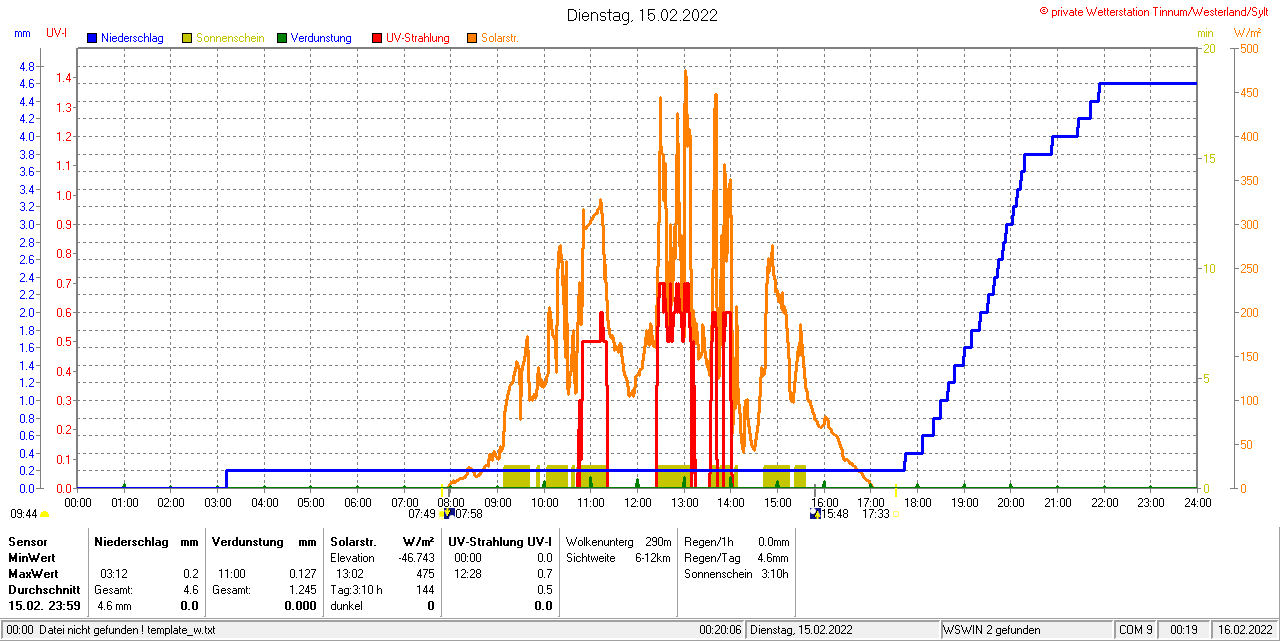Click status bar message Datei nicht gefunden

[128, 630]
